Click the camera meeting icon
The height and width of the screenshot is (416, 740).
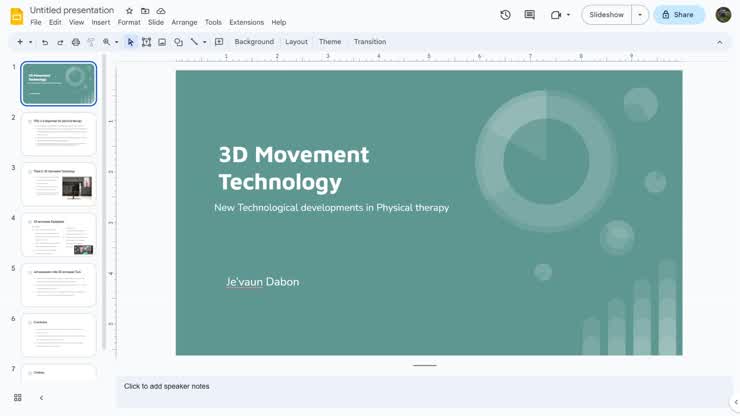tap(556, 15)
